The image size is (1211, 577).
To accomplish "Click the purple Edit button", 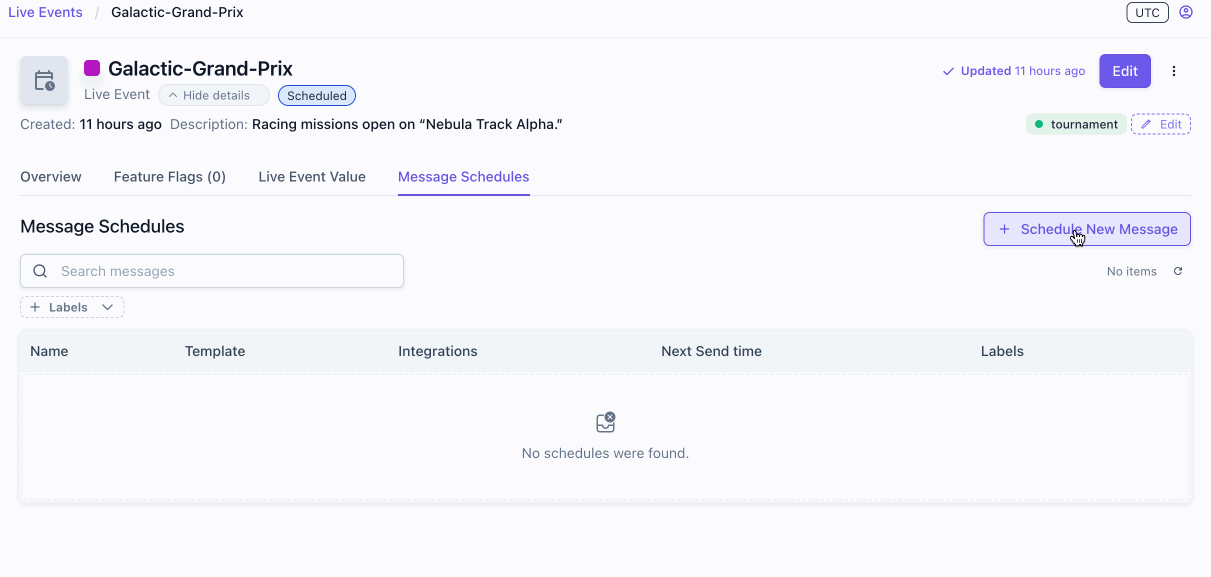I will coord(1124,71).
